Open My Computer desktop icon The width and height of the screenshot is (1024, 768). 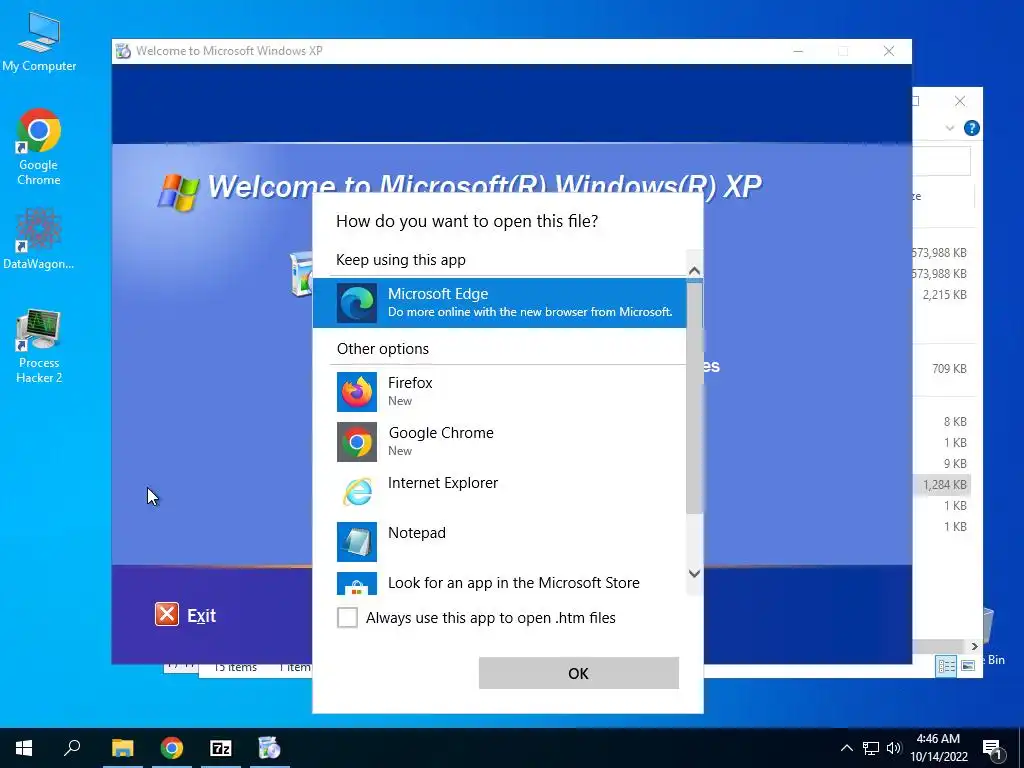coord(39,42)
